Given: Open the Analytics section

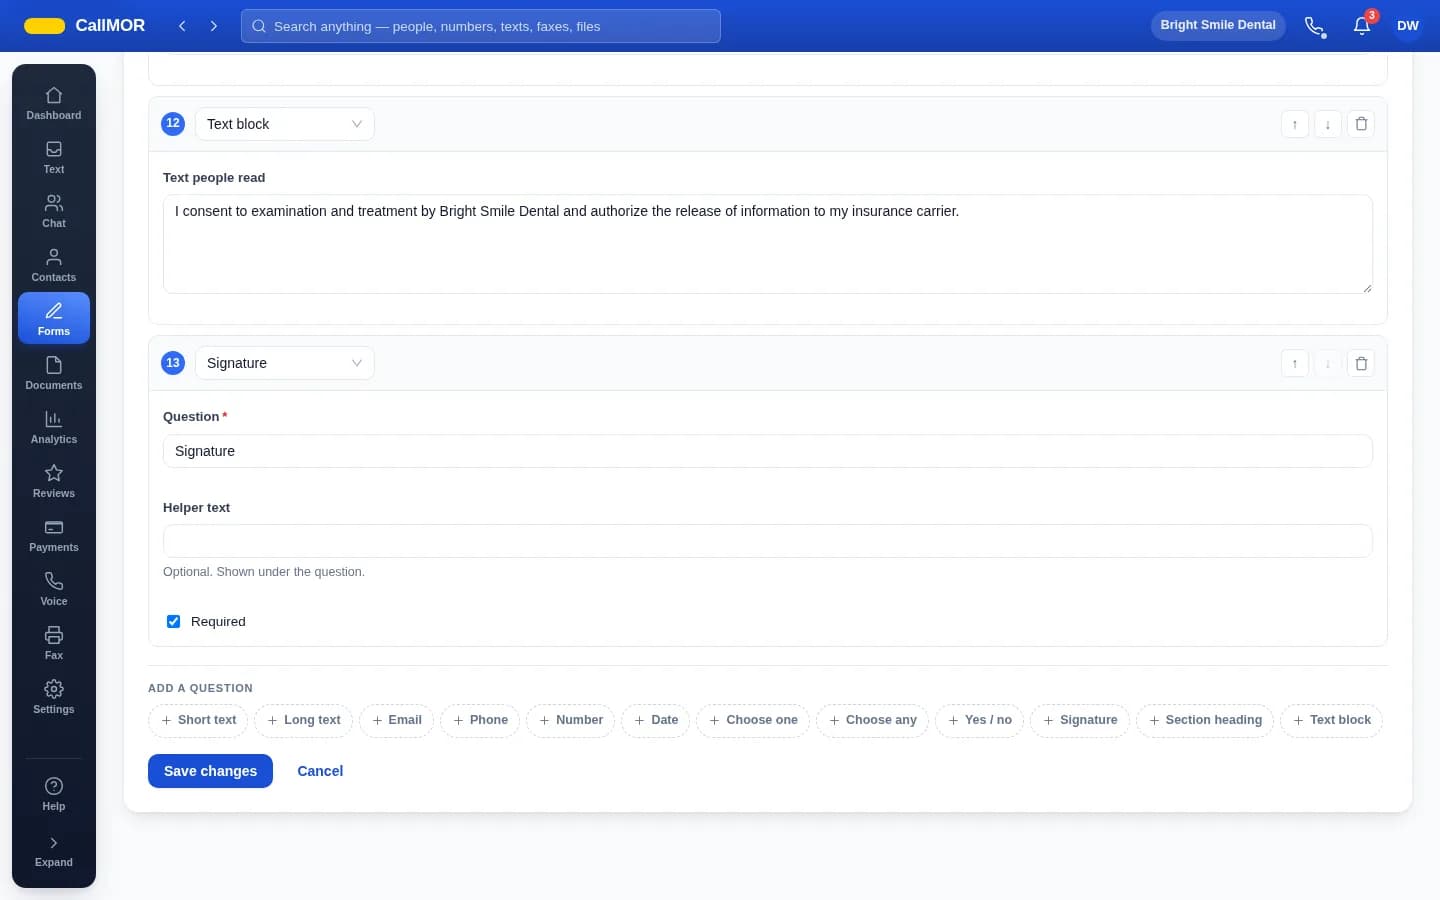Looking at the screenshot, I should pyautogui.click(x=54, y=427).
